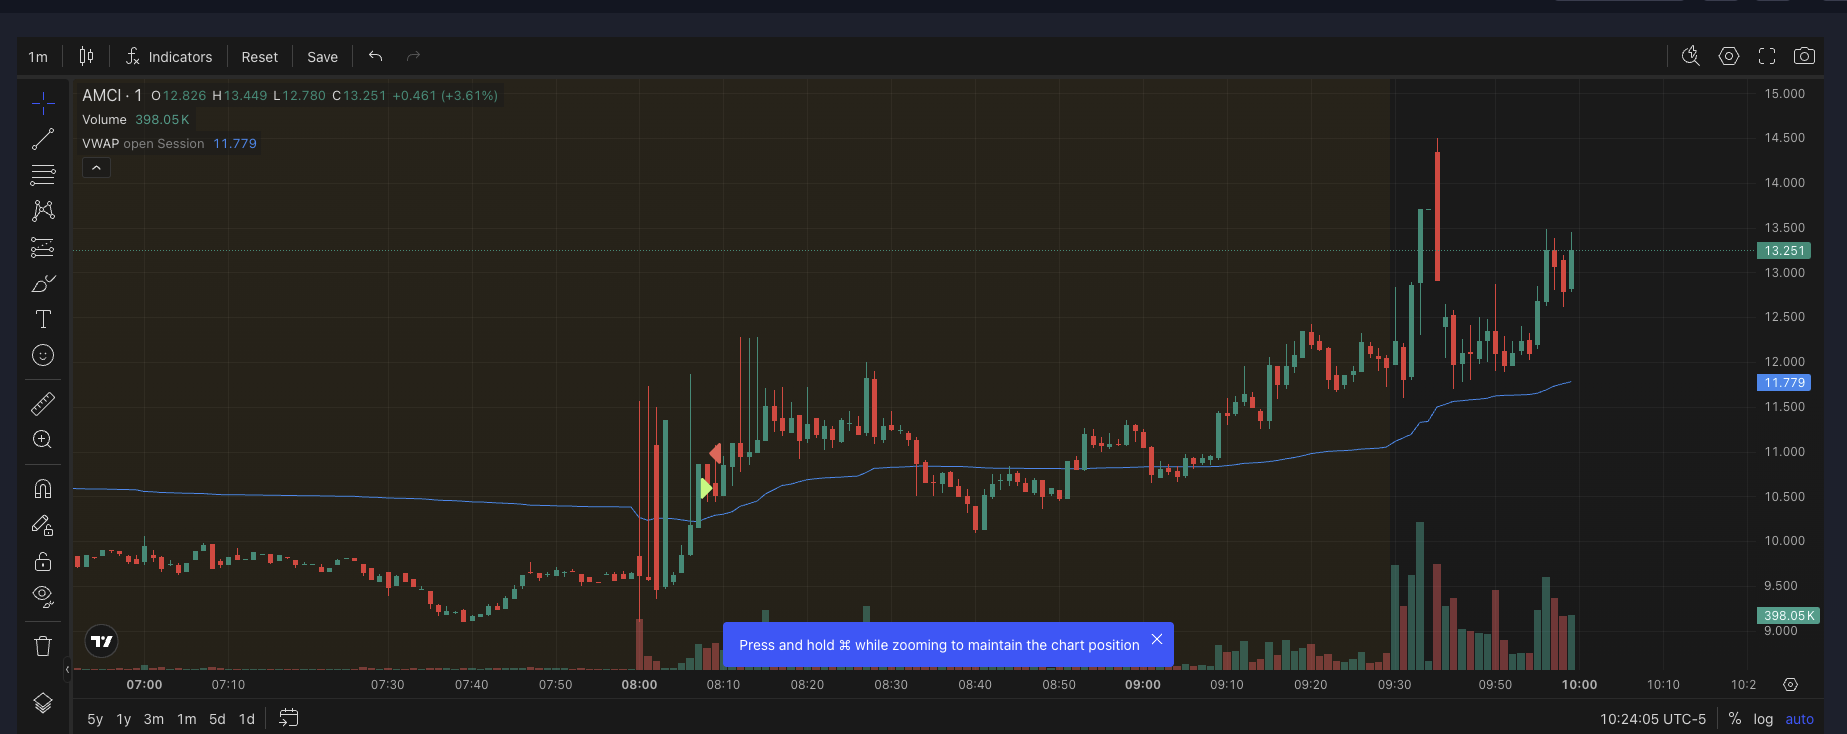Screen dimensions: 1847x734
Task: Click the trash icon to remove drawings
Action: pyautogui.click(x=43, y=646)
